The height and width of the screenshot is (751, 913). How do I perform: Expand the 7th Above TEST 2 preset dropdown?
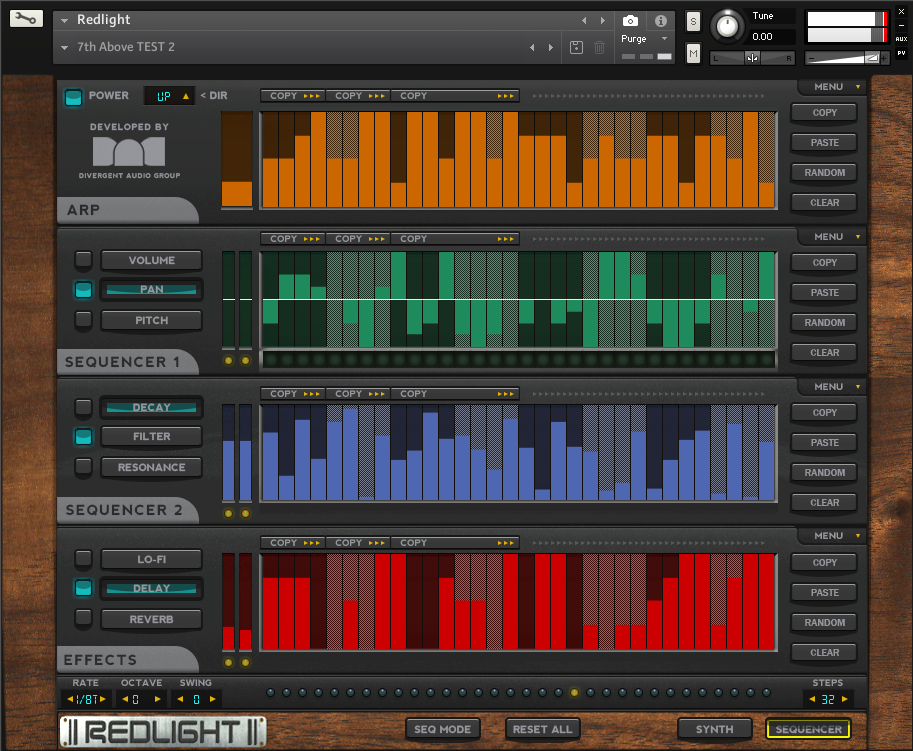(65, 47)
